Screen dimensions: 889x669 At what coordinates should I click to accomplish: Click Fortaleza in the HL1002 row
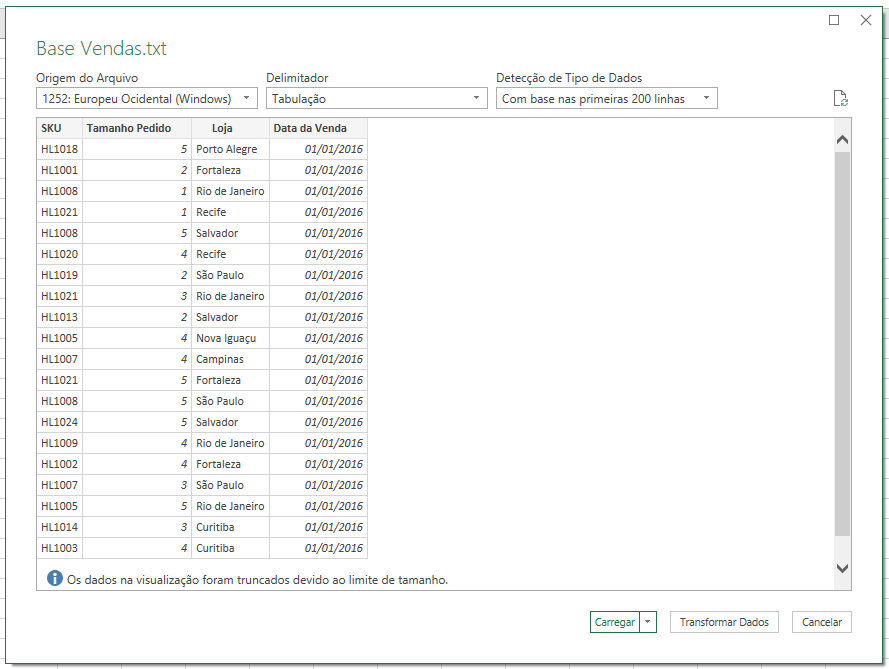[x=230, y=464]
